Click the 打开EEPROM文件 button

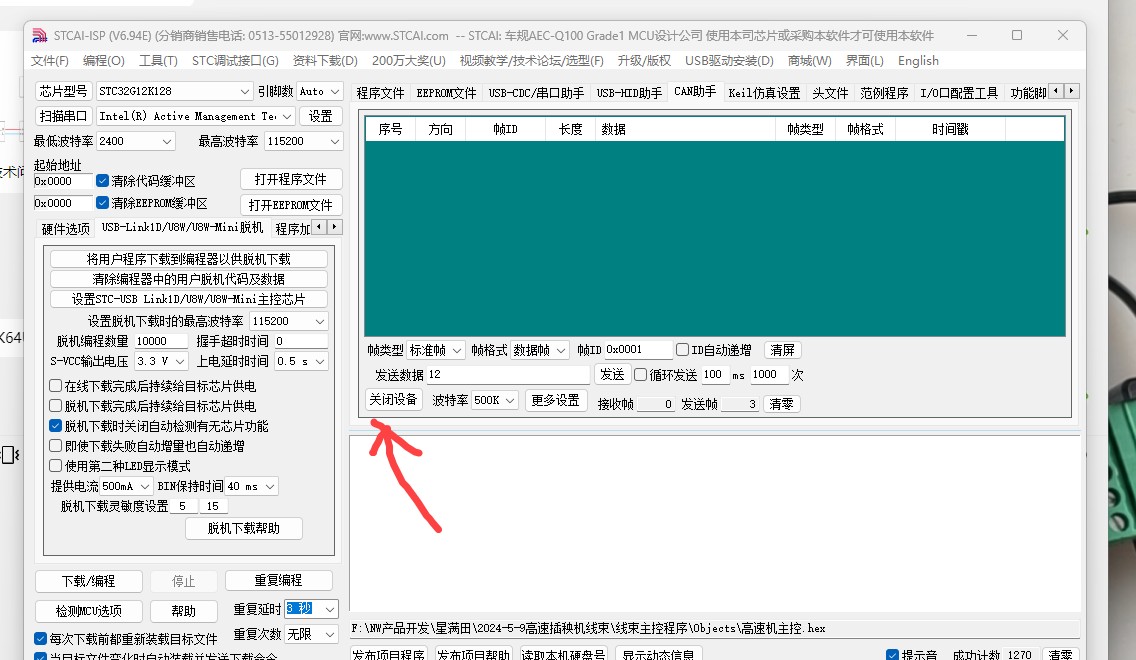click(x=291, y=205)
